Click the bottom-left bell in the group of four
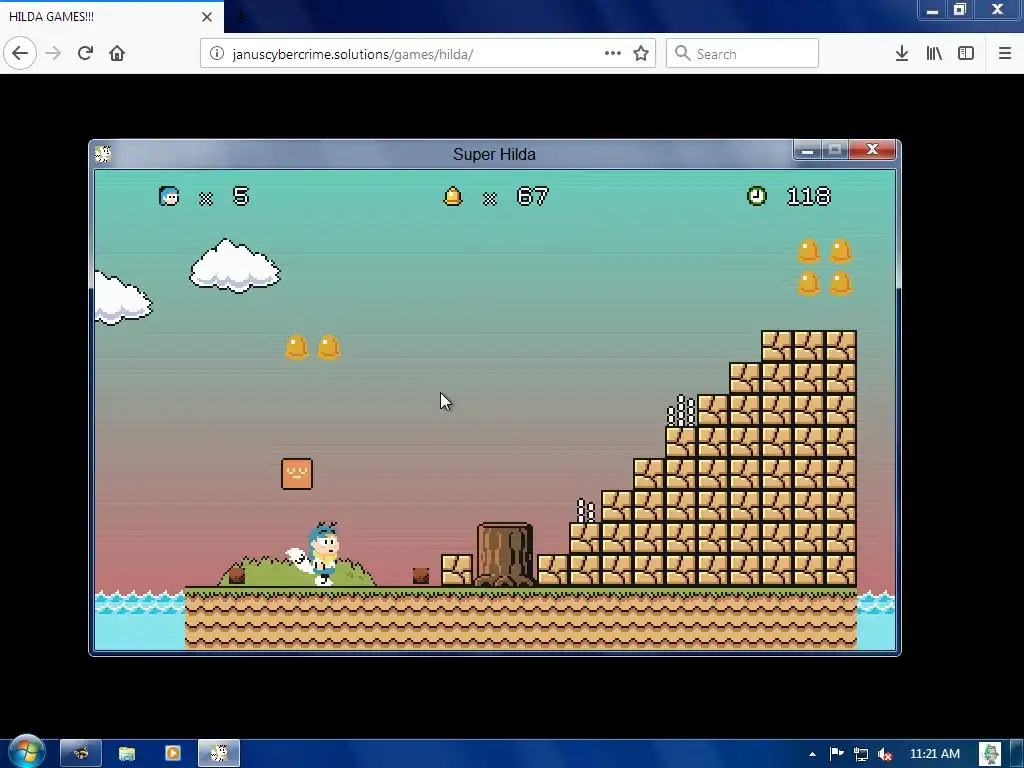 [808, 283]
